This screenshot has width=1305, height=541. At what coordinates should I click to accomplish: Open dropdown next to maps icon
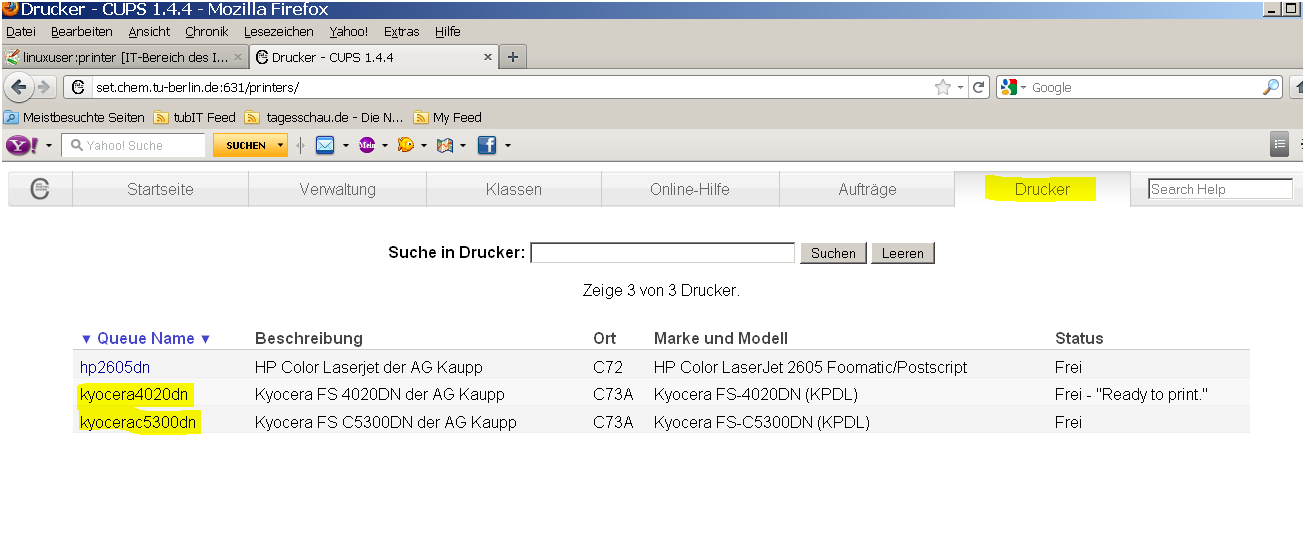click(463, 146)
